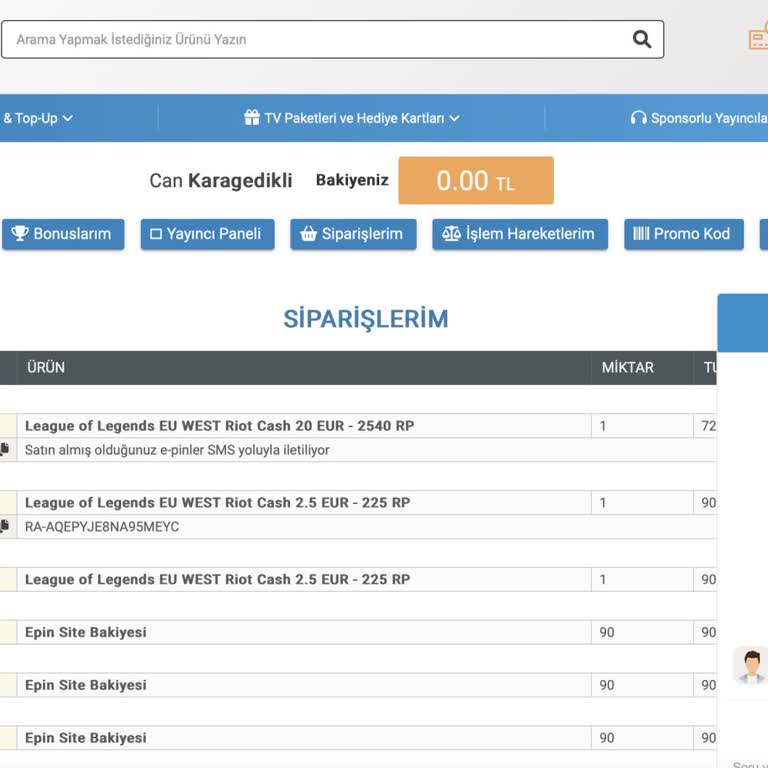Click the square icon on Yayıncı Paneli
The image size is (768, 768).
(156, 234)
